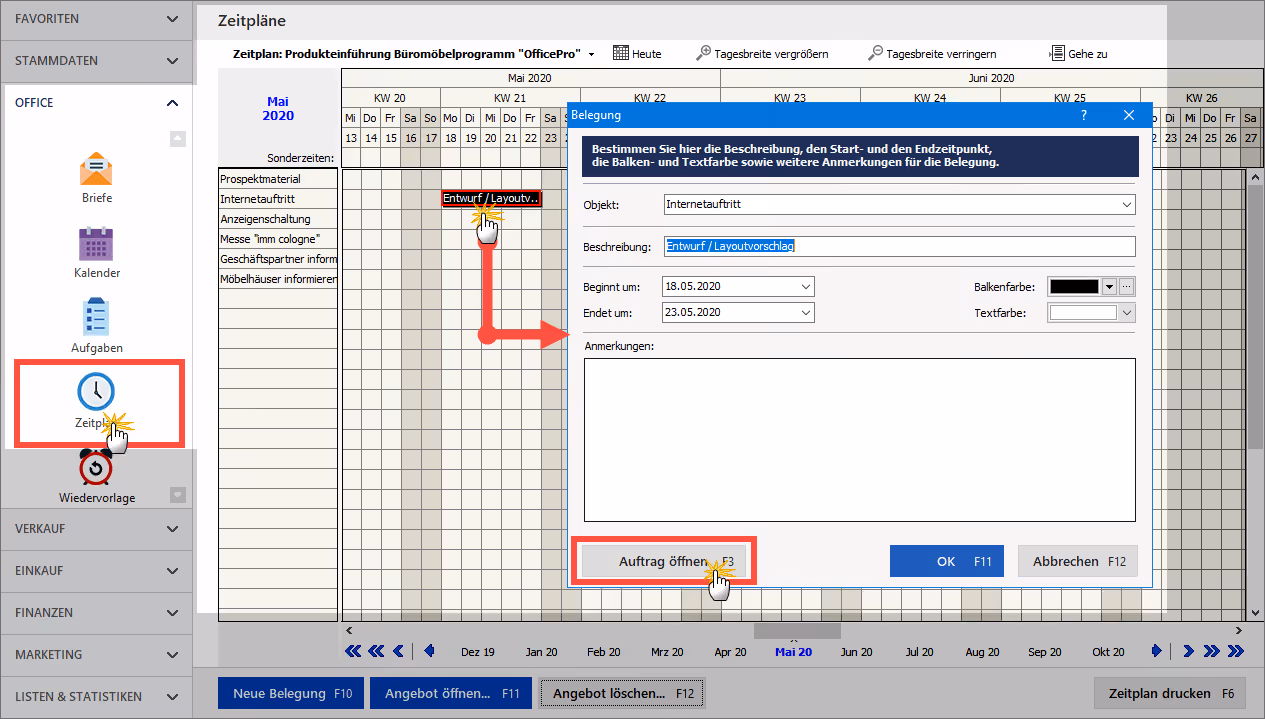1265x719 pixels.
Task: Click the Tagesbreite verringern magnifier icon
Action: [x=876, y=53]
